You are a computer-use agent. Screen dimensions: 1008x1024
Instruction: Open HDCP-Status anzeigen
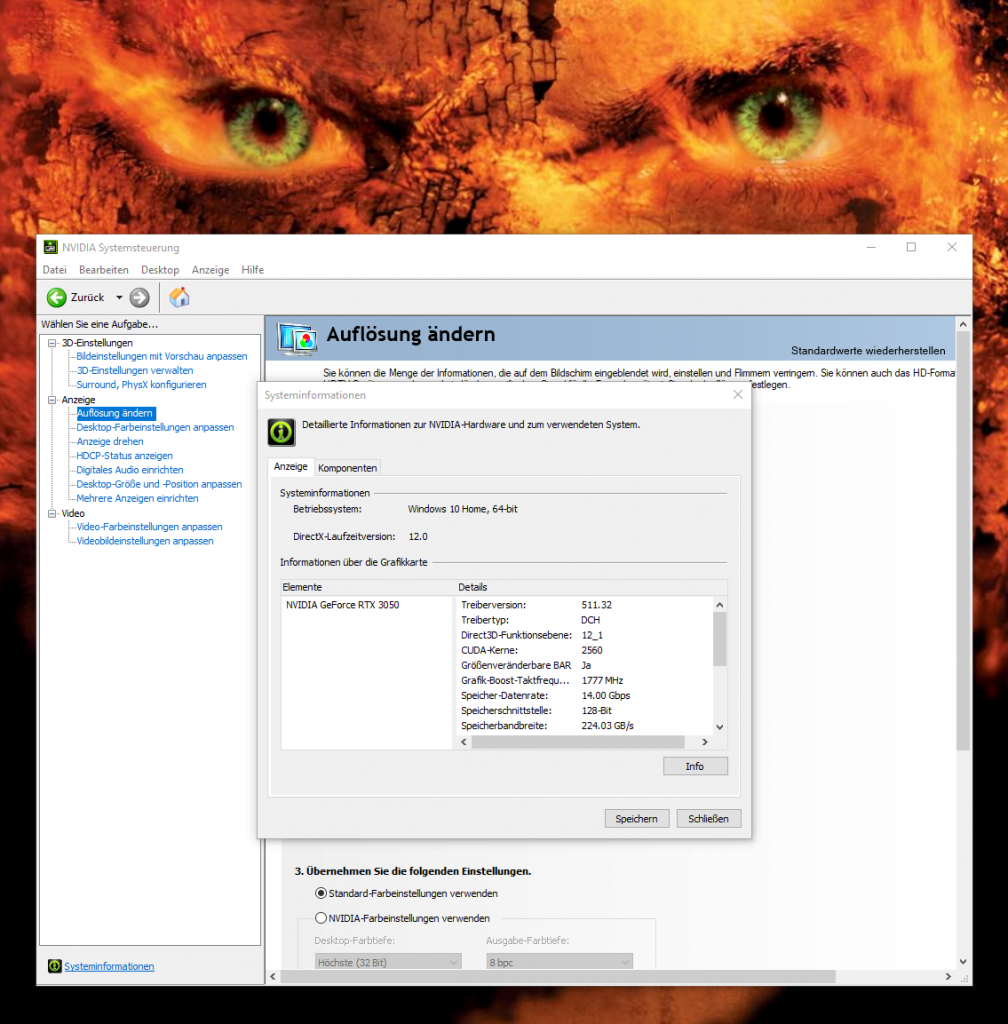pyautogui.click(x=124, y=456)
